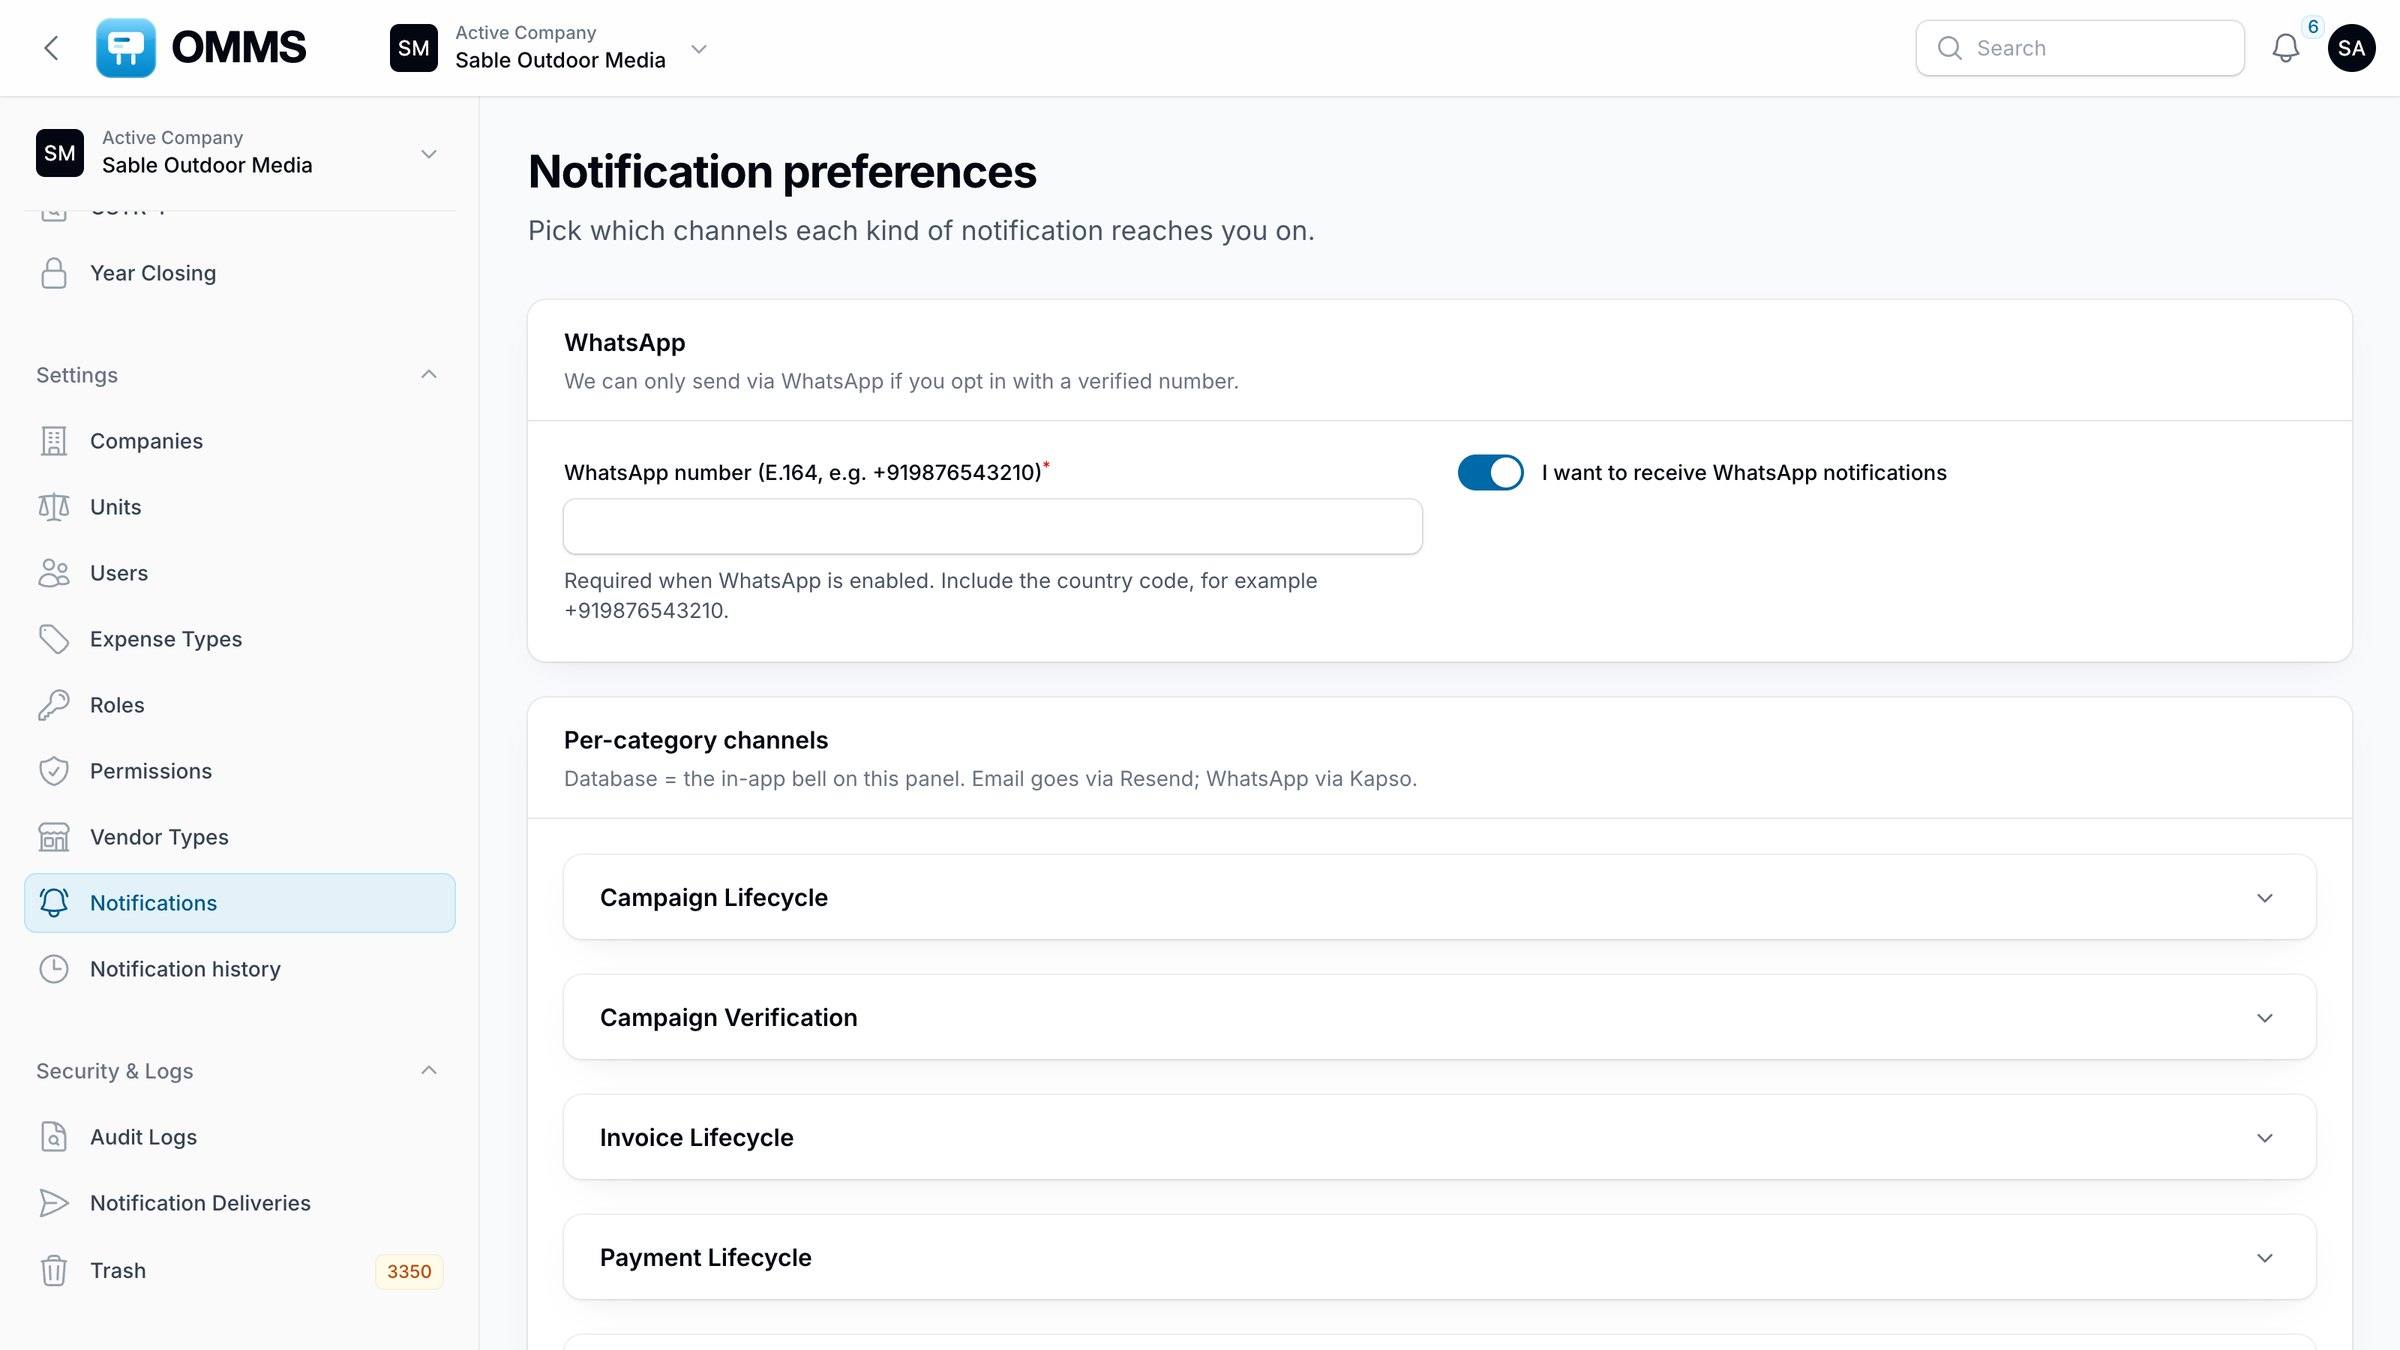The width and height of the screenshot is (2400, 1350).
Task: Click the notification count badge 6
Action: 2313,27
